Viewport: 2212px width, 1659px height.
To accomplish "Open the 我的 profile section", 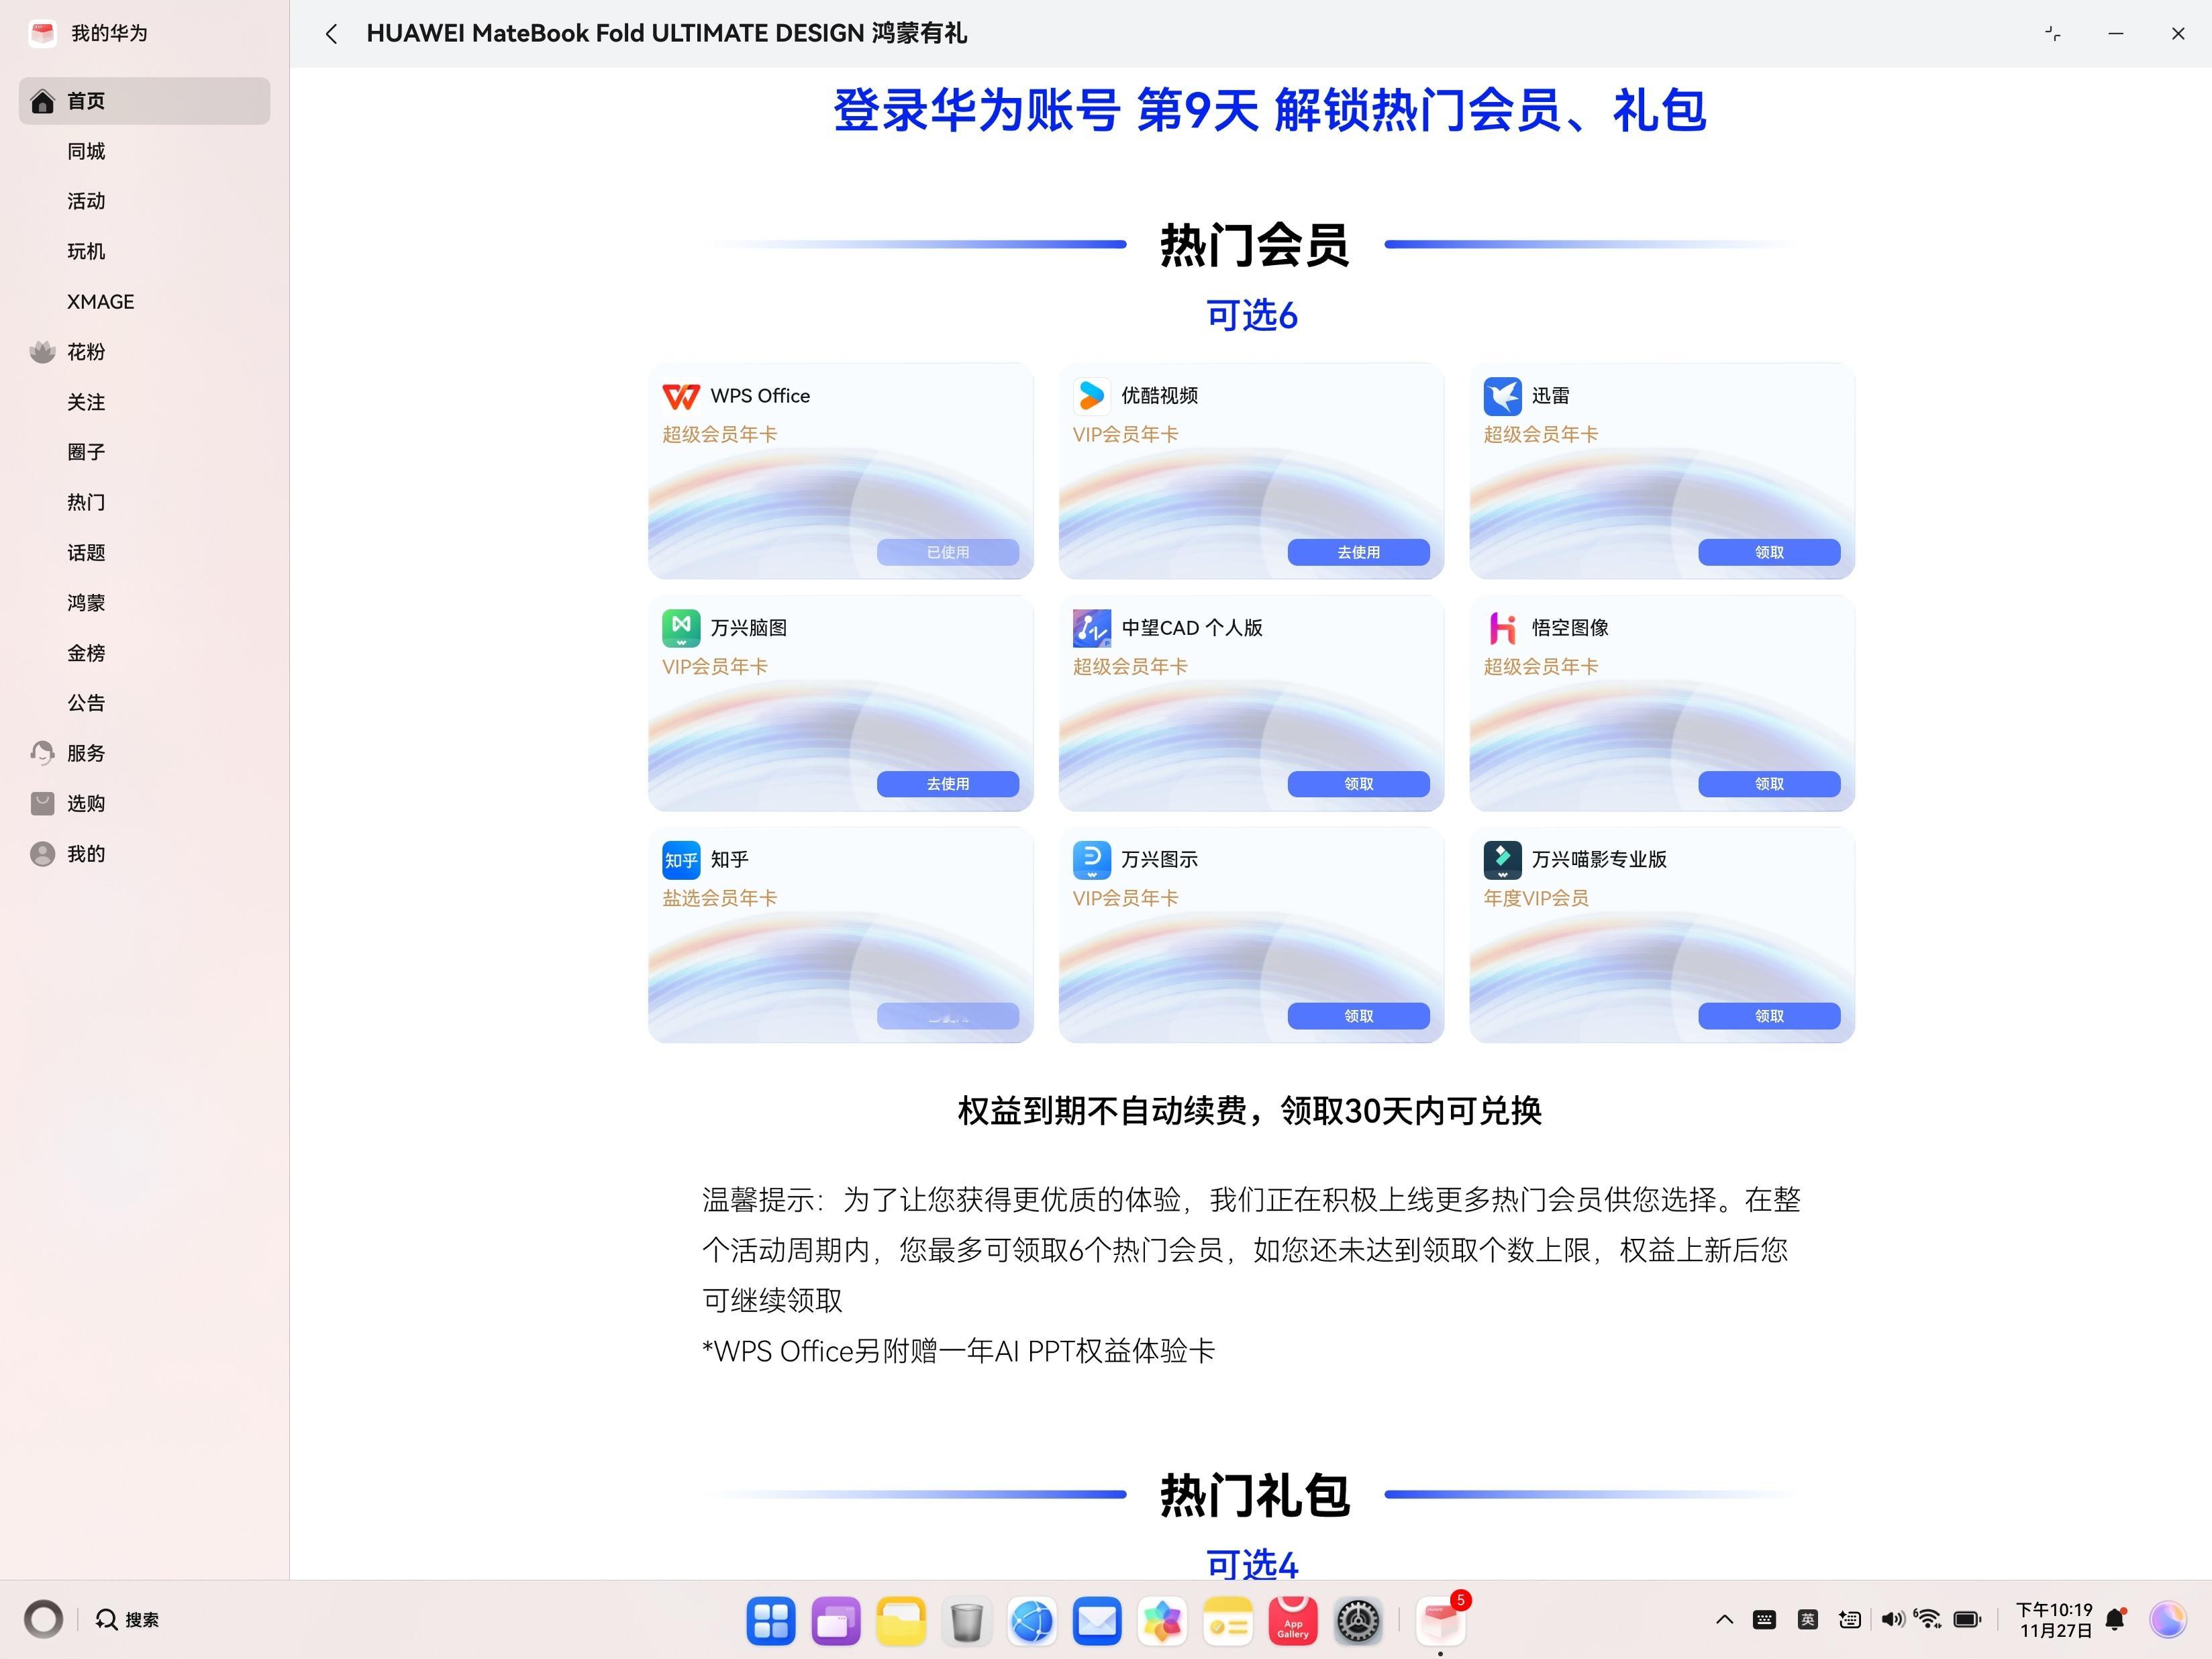I will 86,854.
